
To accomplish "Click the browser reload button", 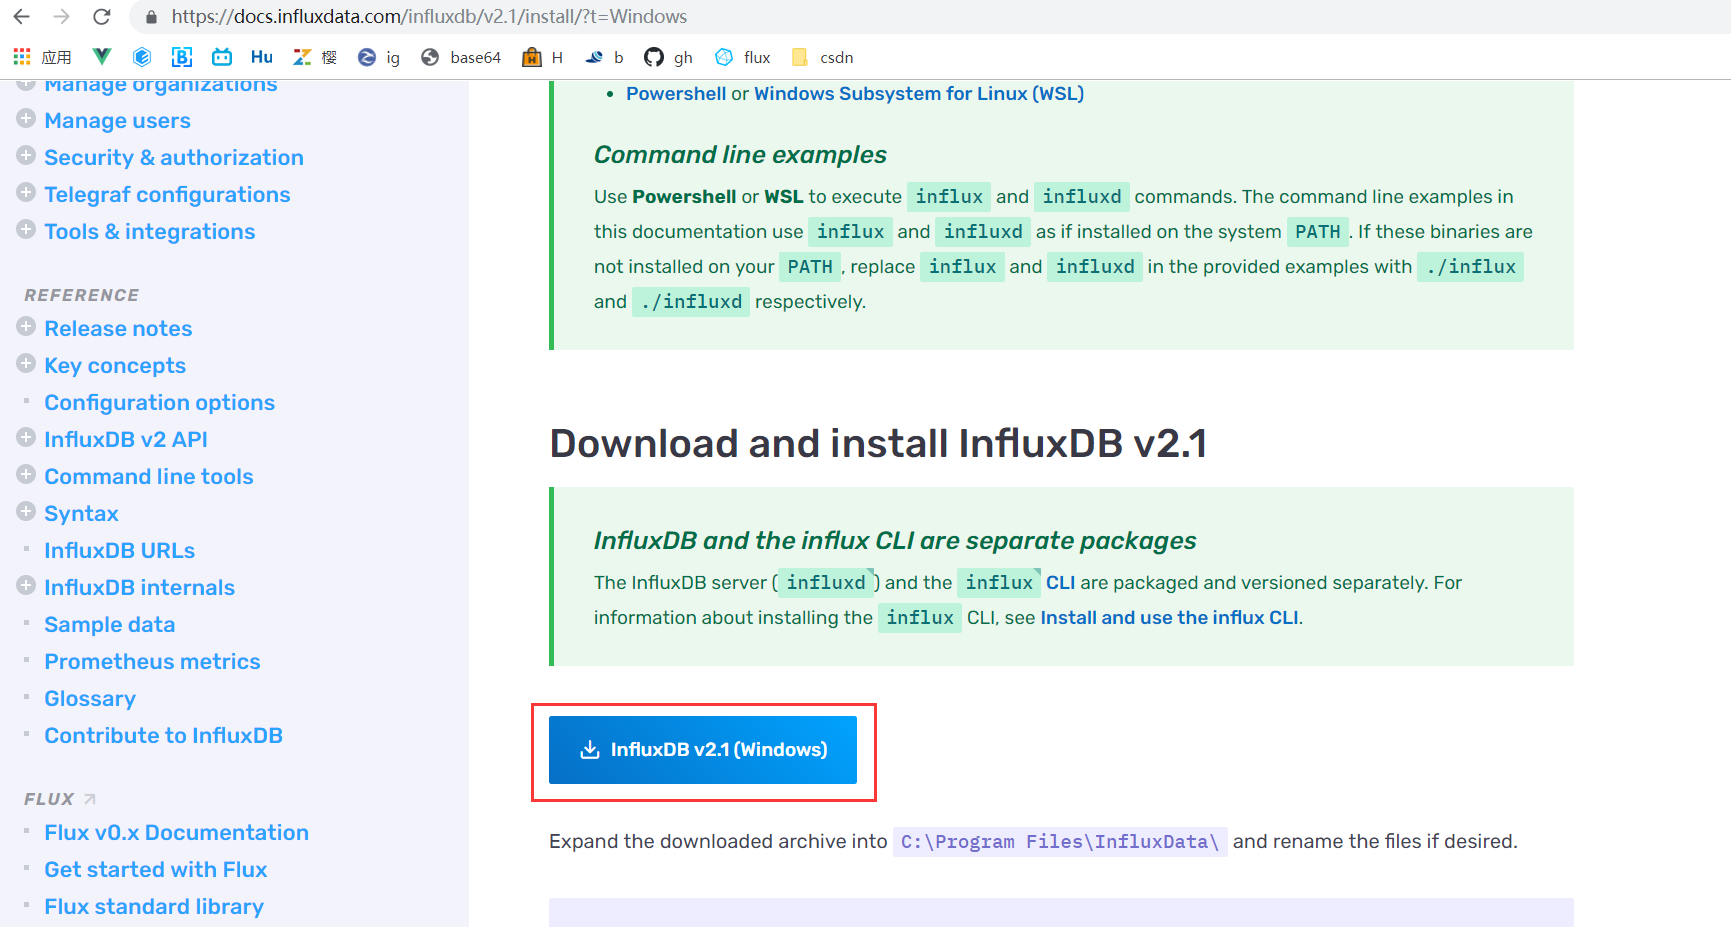I will coord(100,16).
